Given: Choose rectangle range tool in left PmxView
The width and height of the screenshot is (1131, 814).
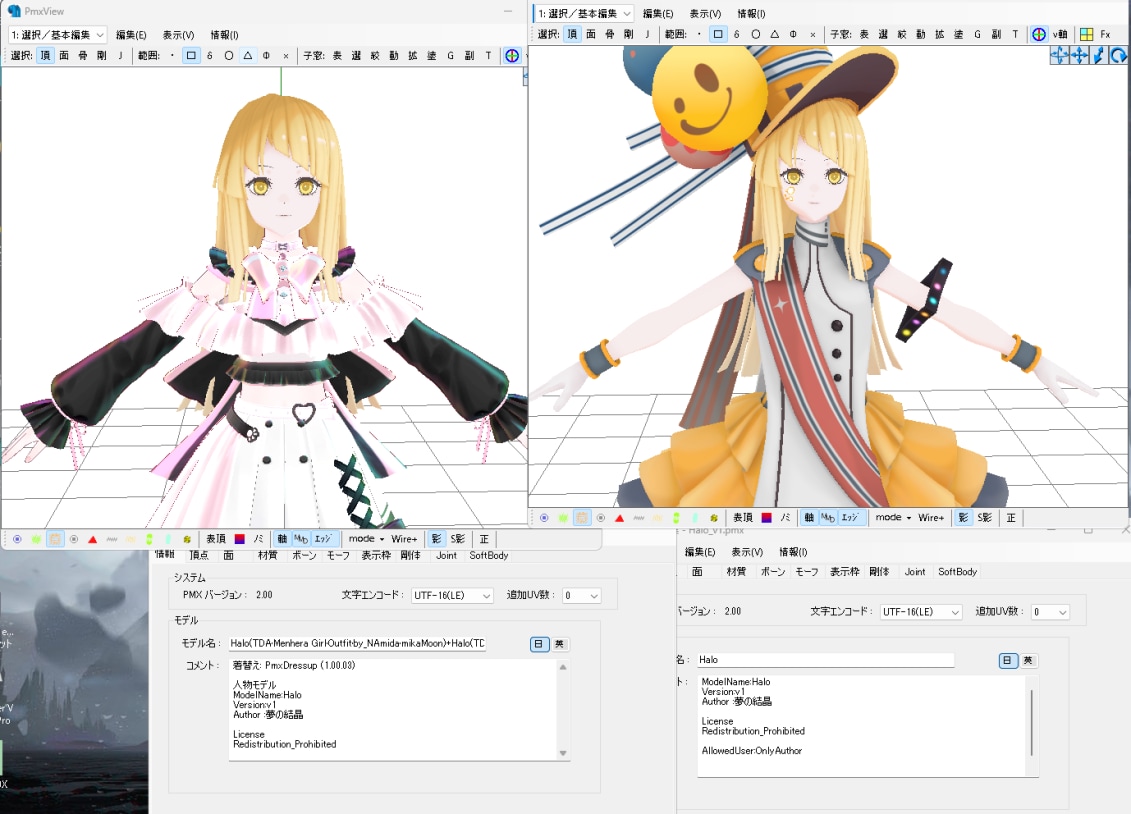Looking at the screenshot, I should point(191,56).
